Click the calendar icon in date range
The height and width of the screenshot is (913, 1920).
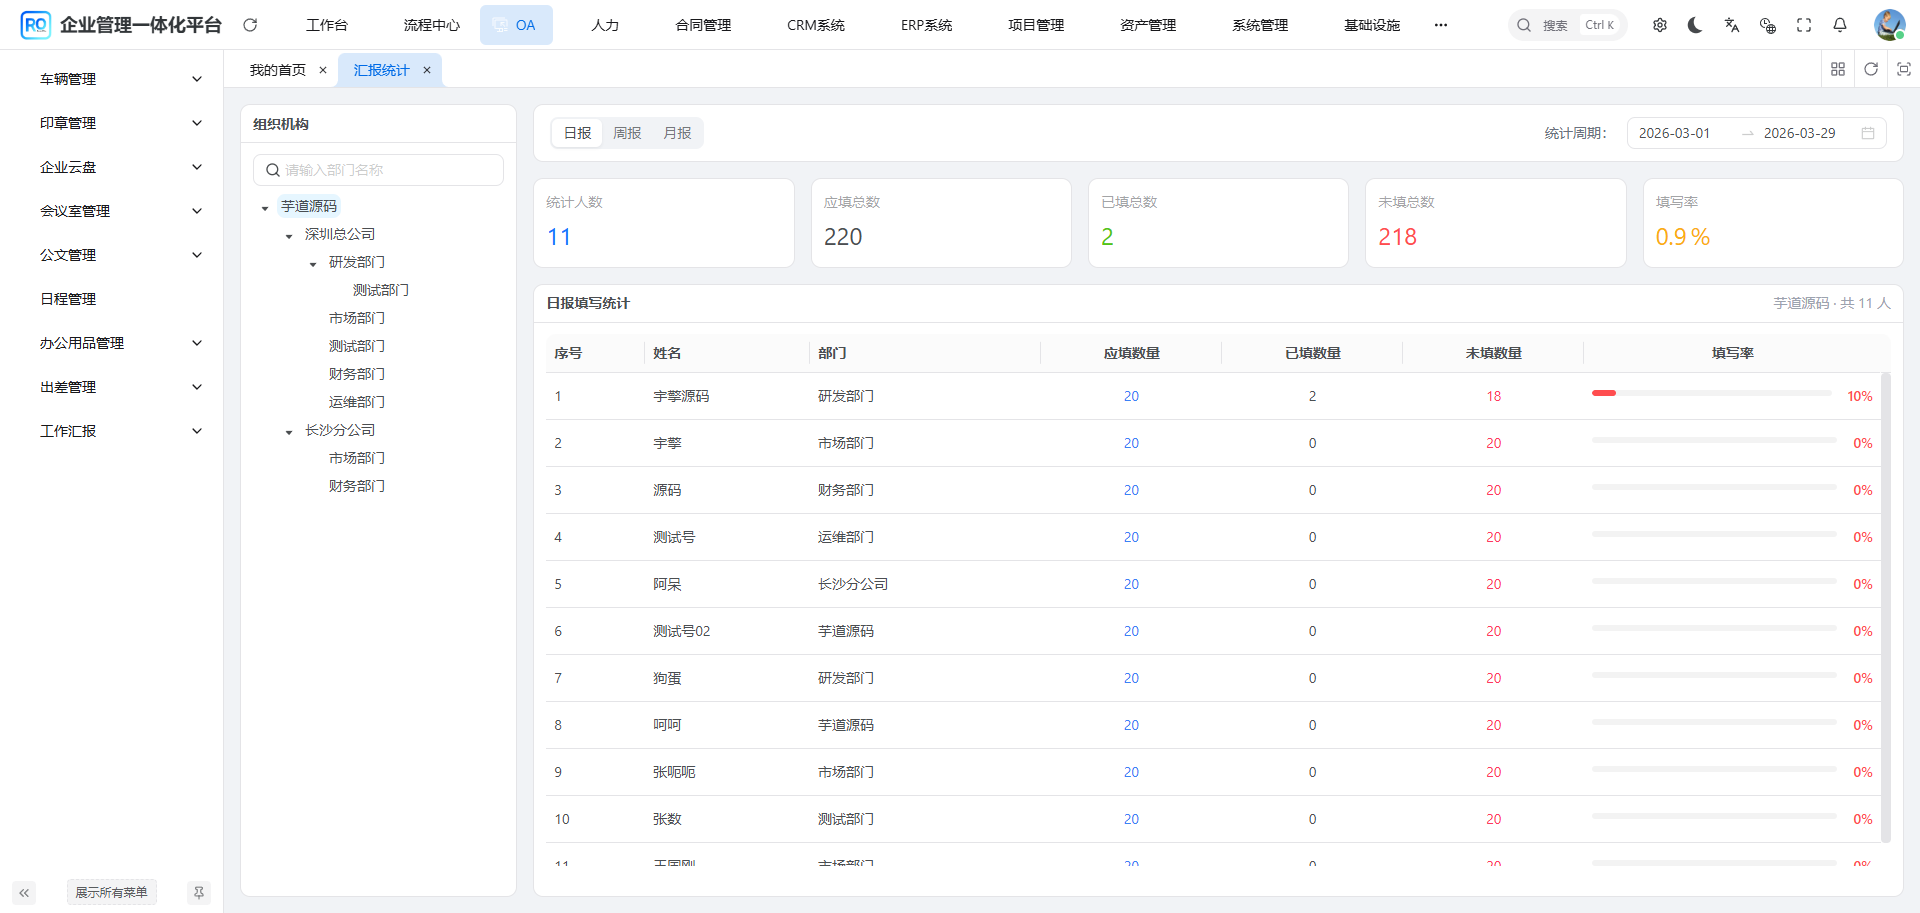point(1868,133)
